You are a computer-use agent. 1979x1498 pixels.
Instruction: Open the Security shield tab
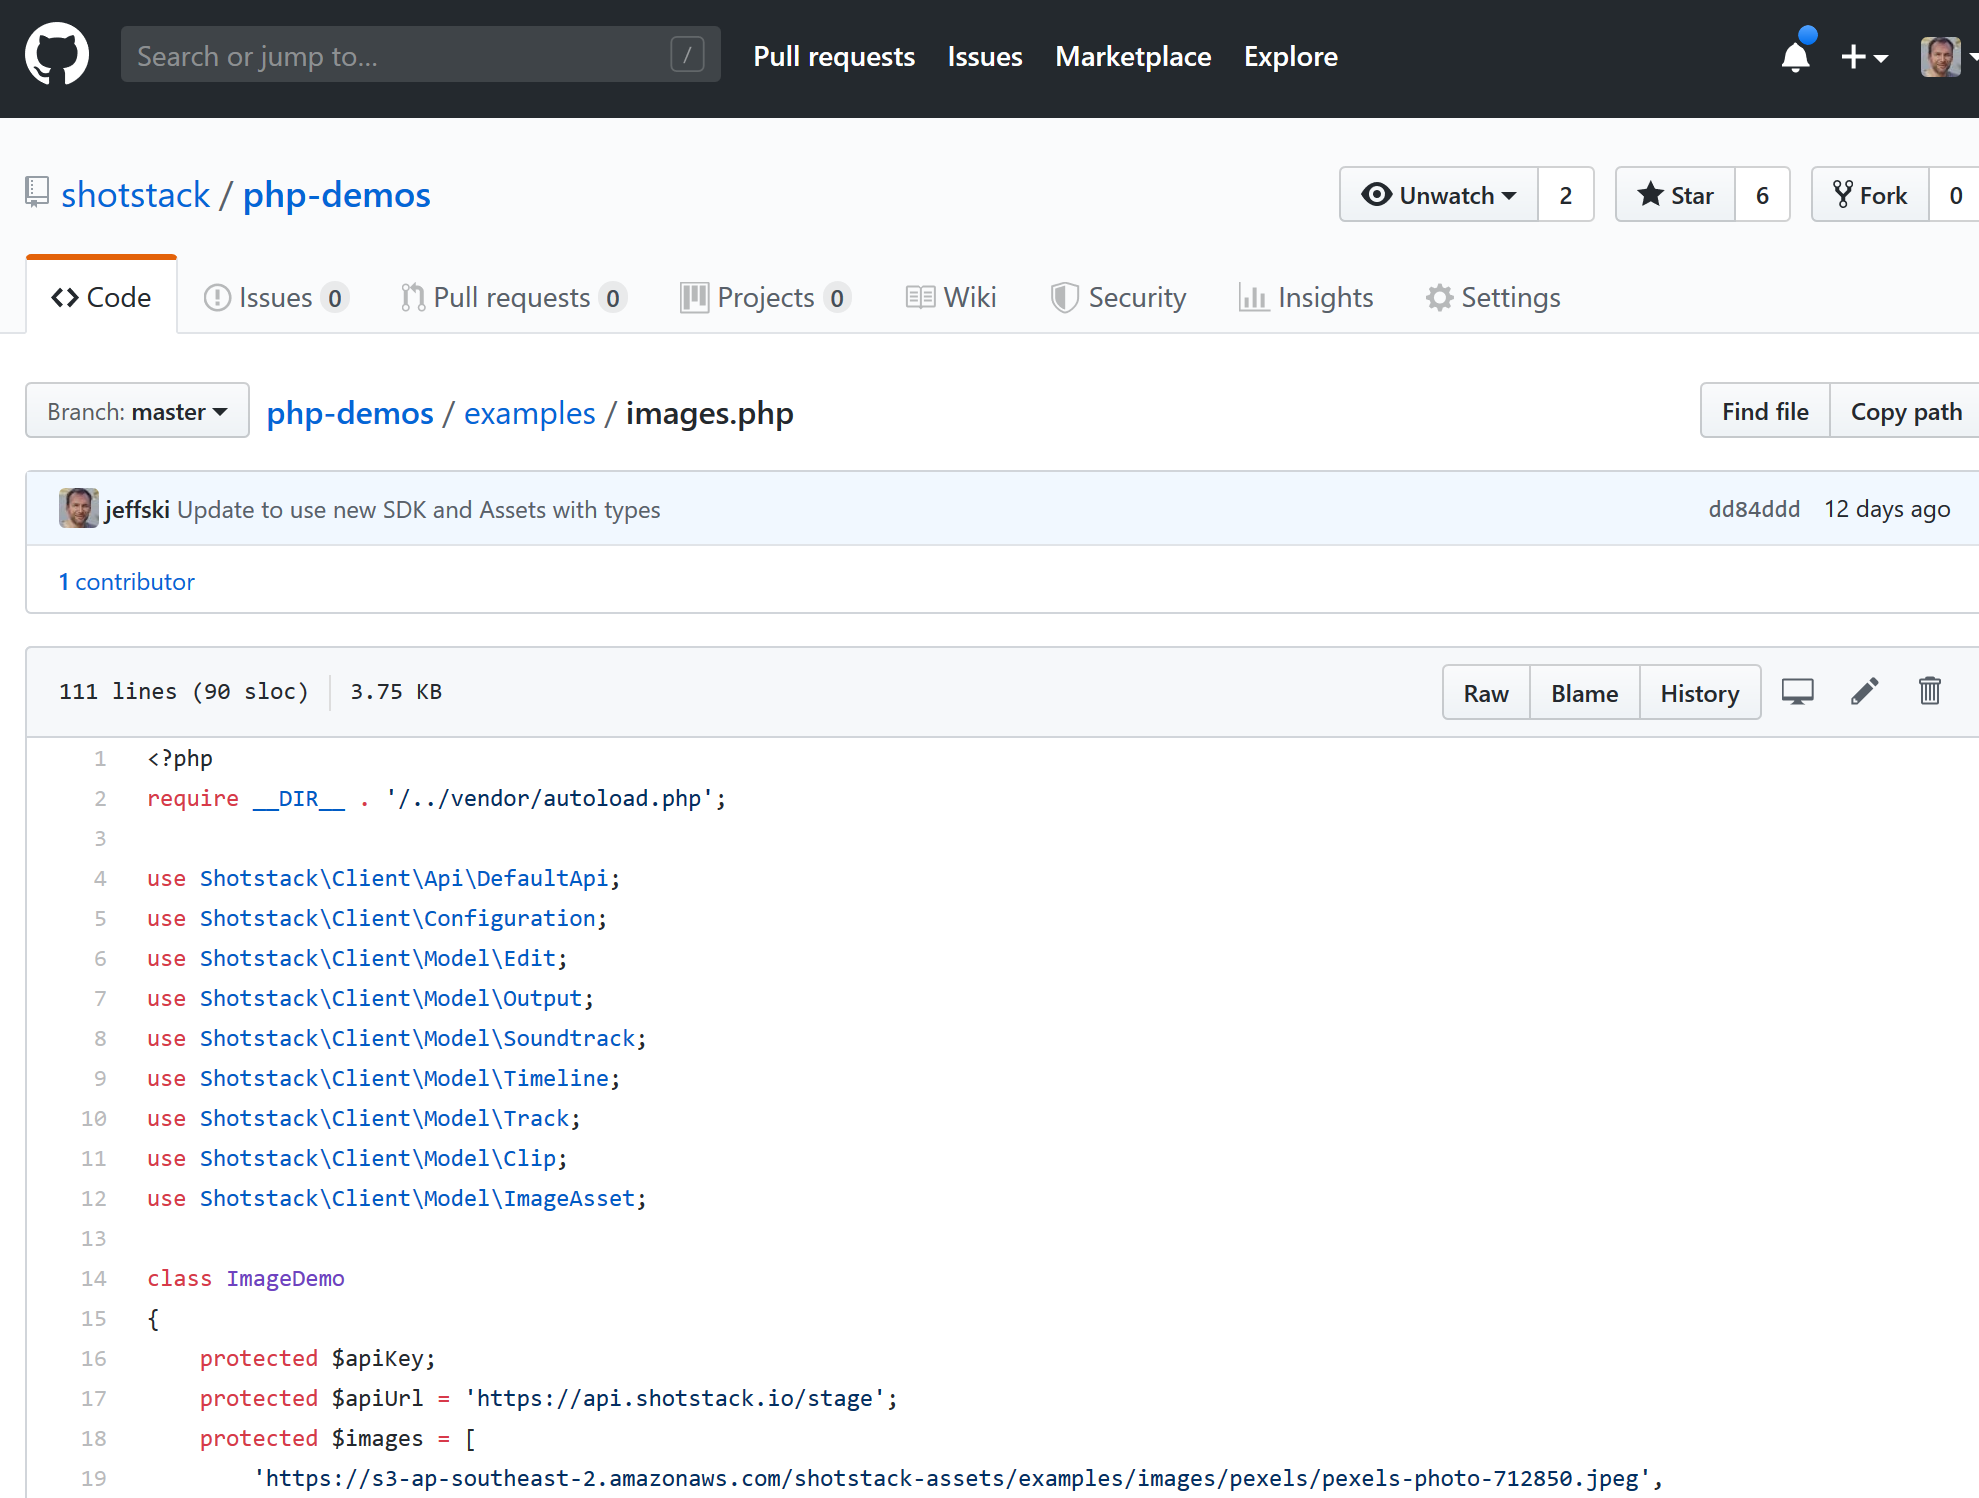pyautogui.click(x=1118, y=298)
